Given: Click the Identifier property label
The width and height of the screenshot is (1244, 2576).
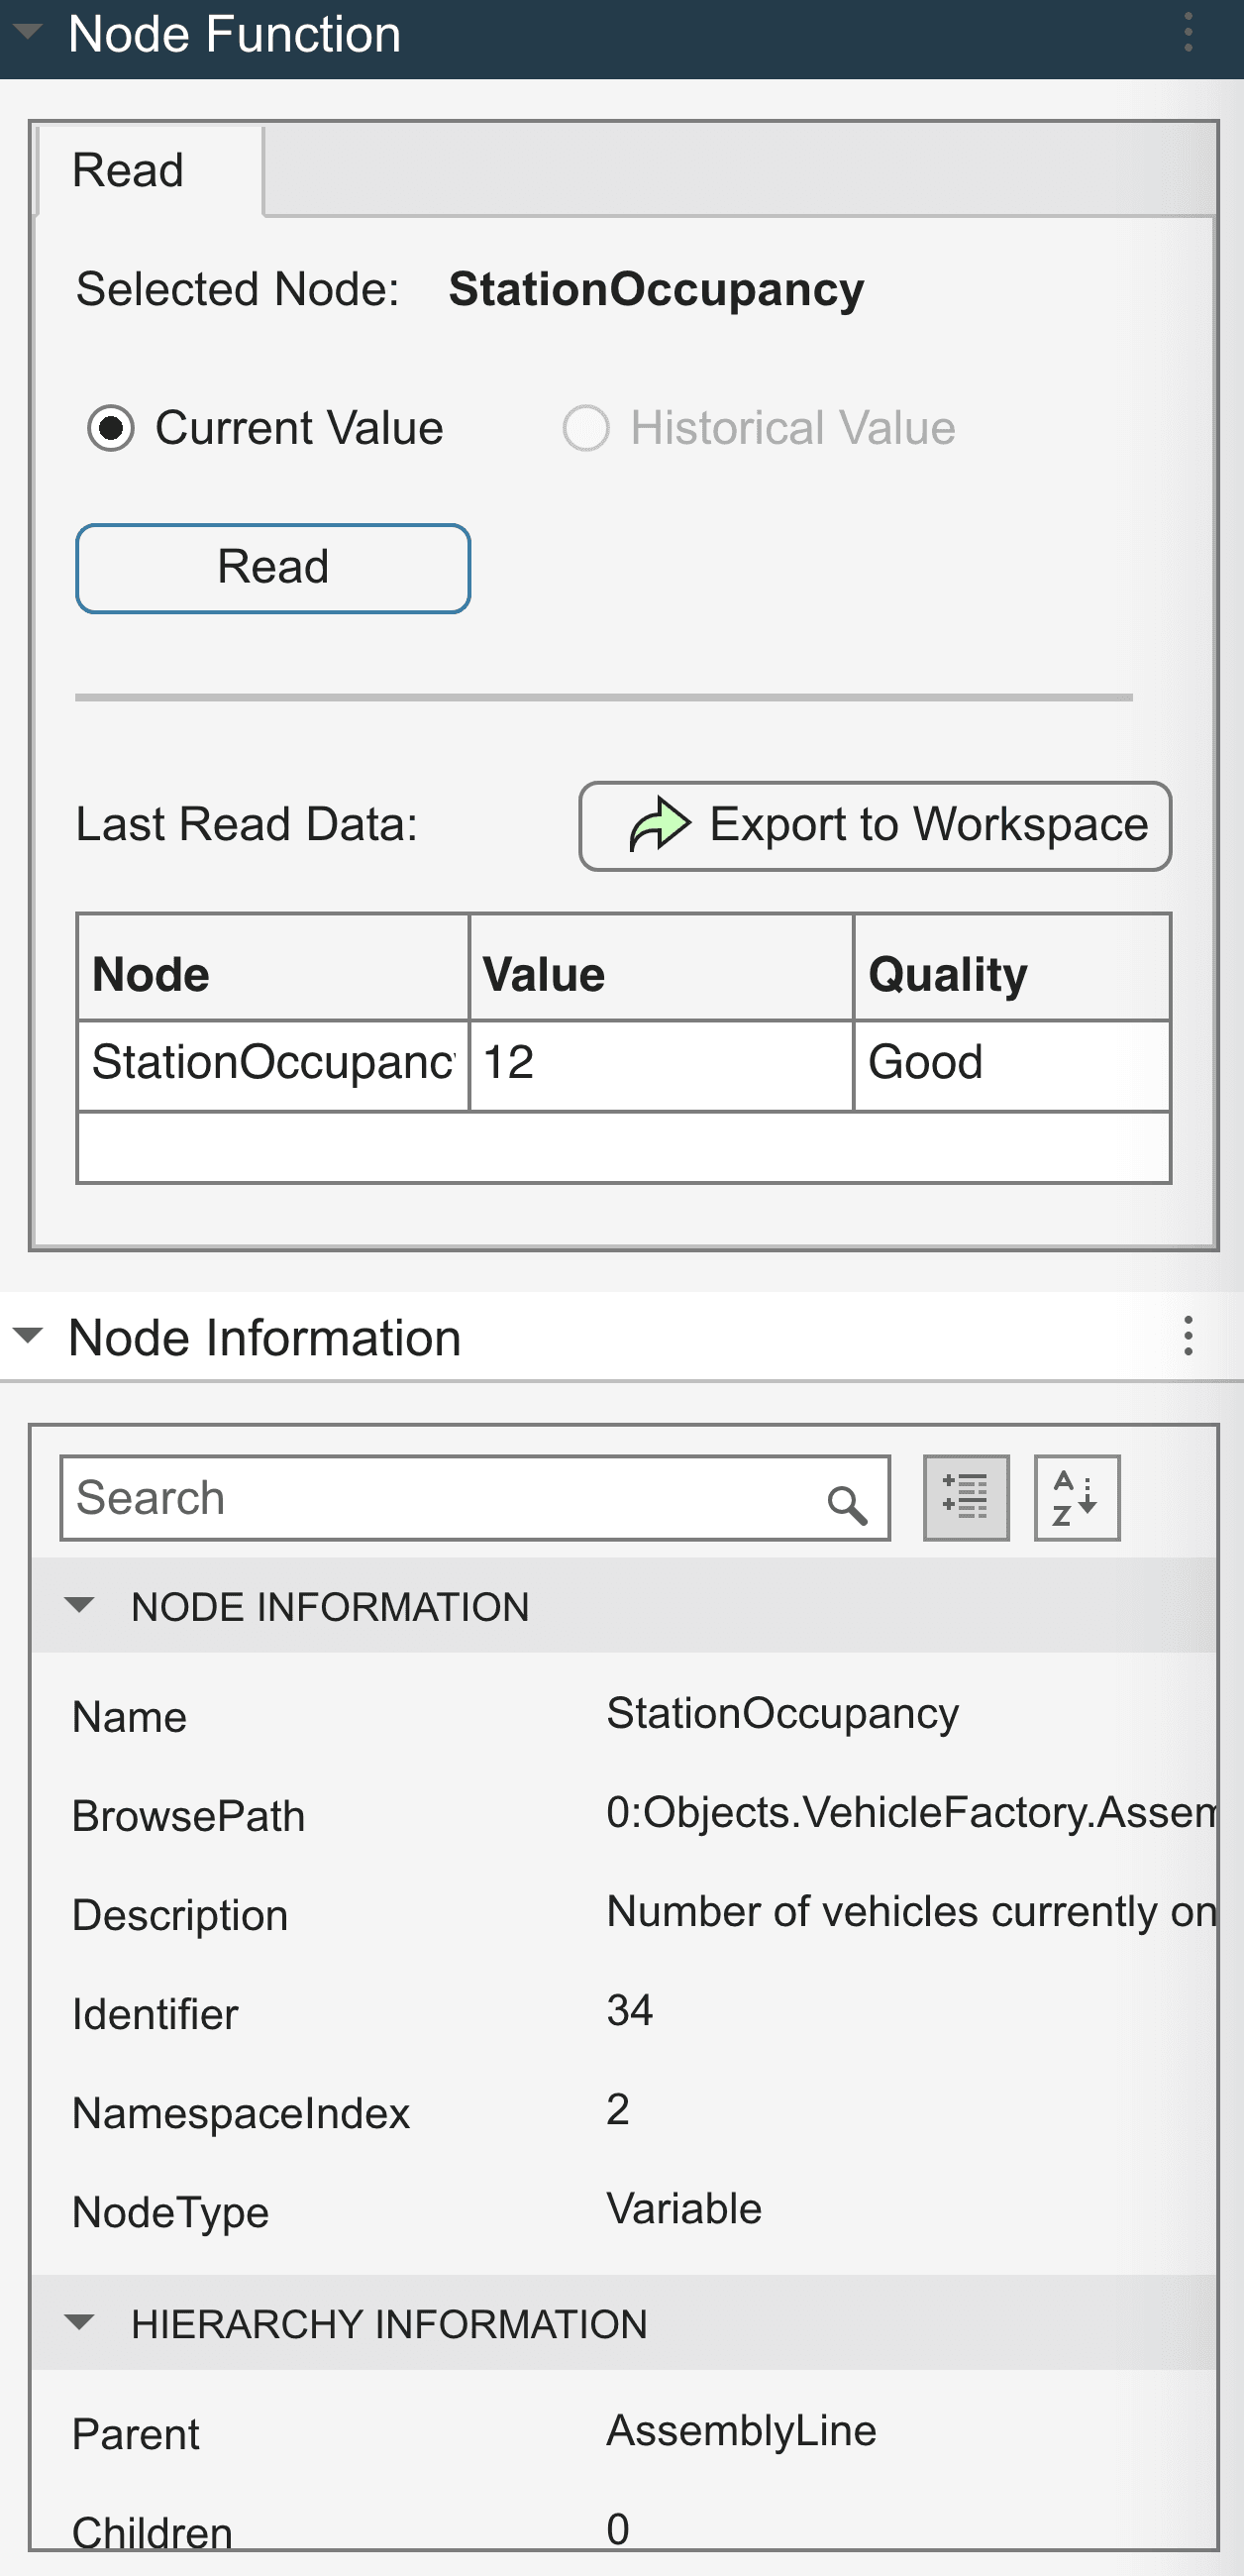Looking at the screenshot, I should tap(156, 2015).
